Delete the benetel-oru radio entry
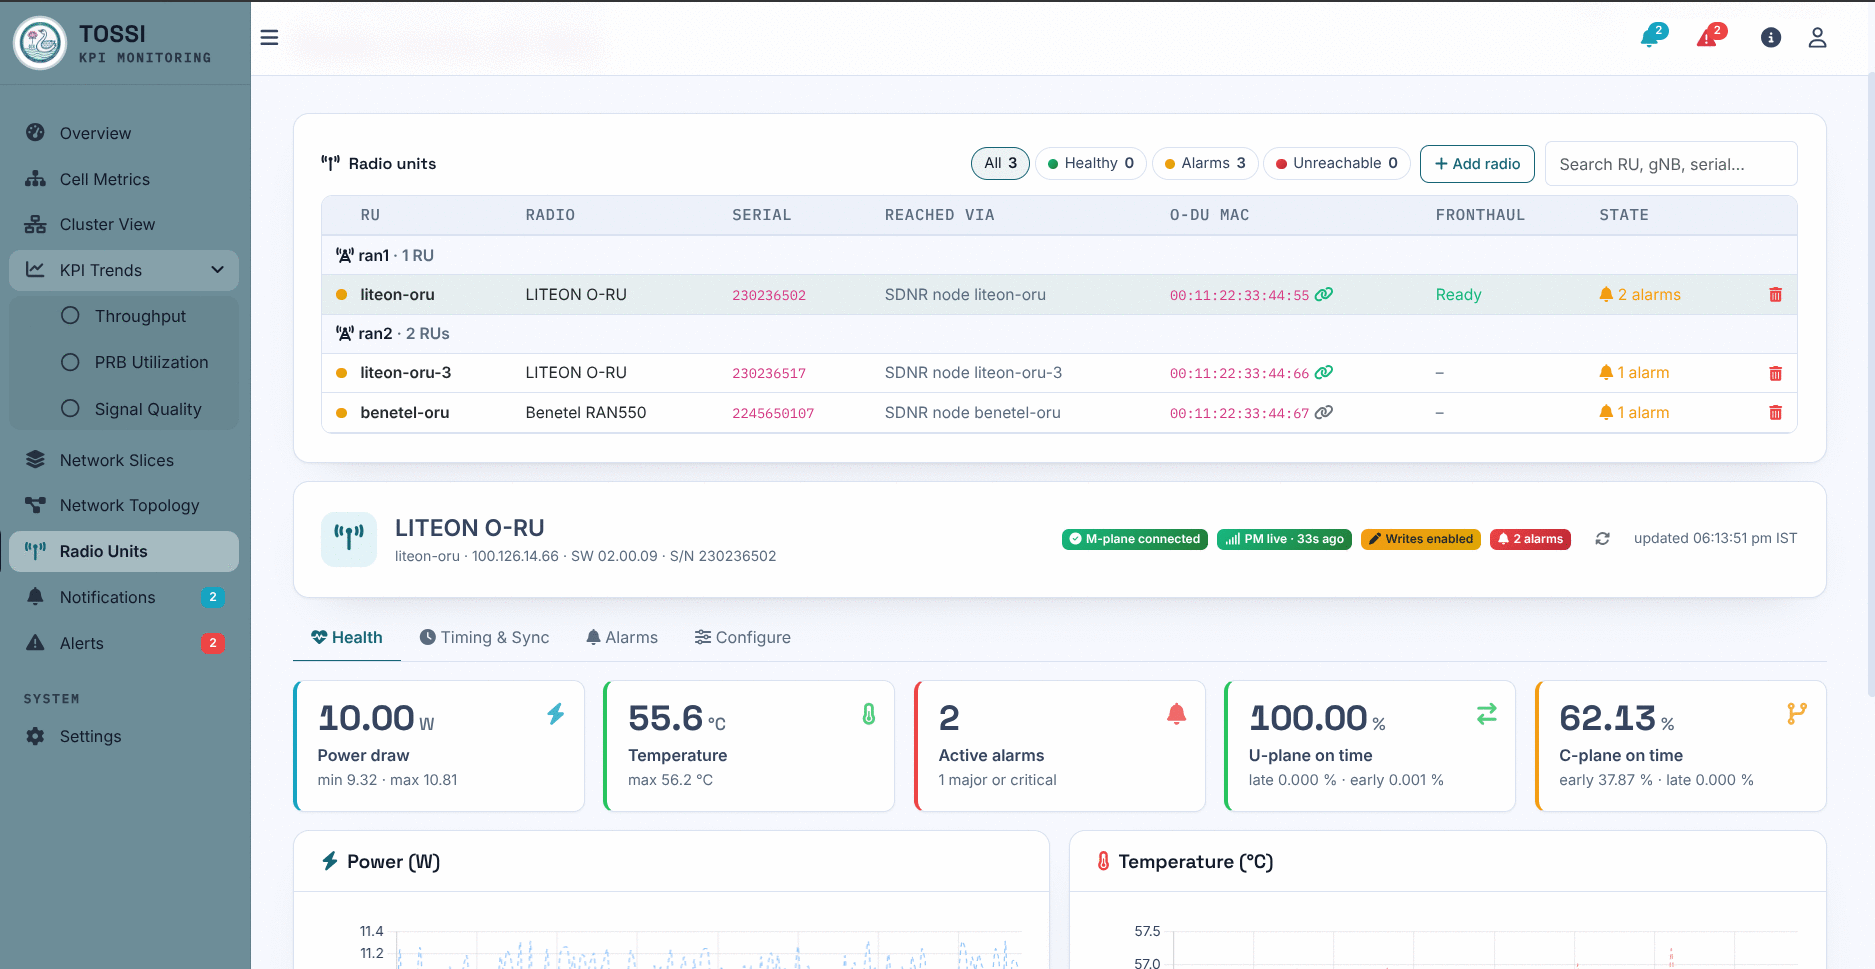Screen dimensions: 1875x969 click(1775, 413)
